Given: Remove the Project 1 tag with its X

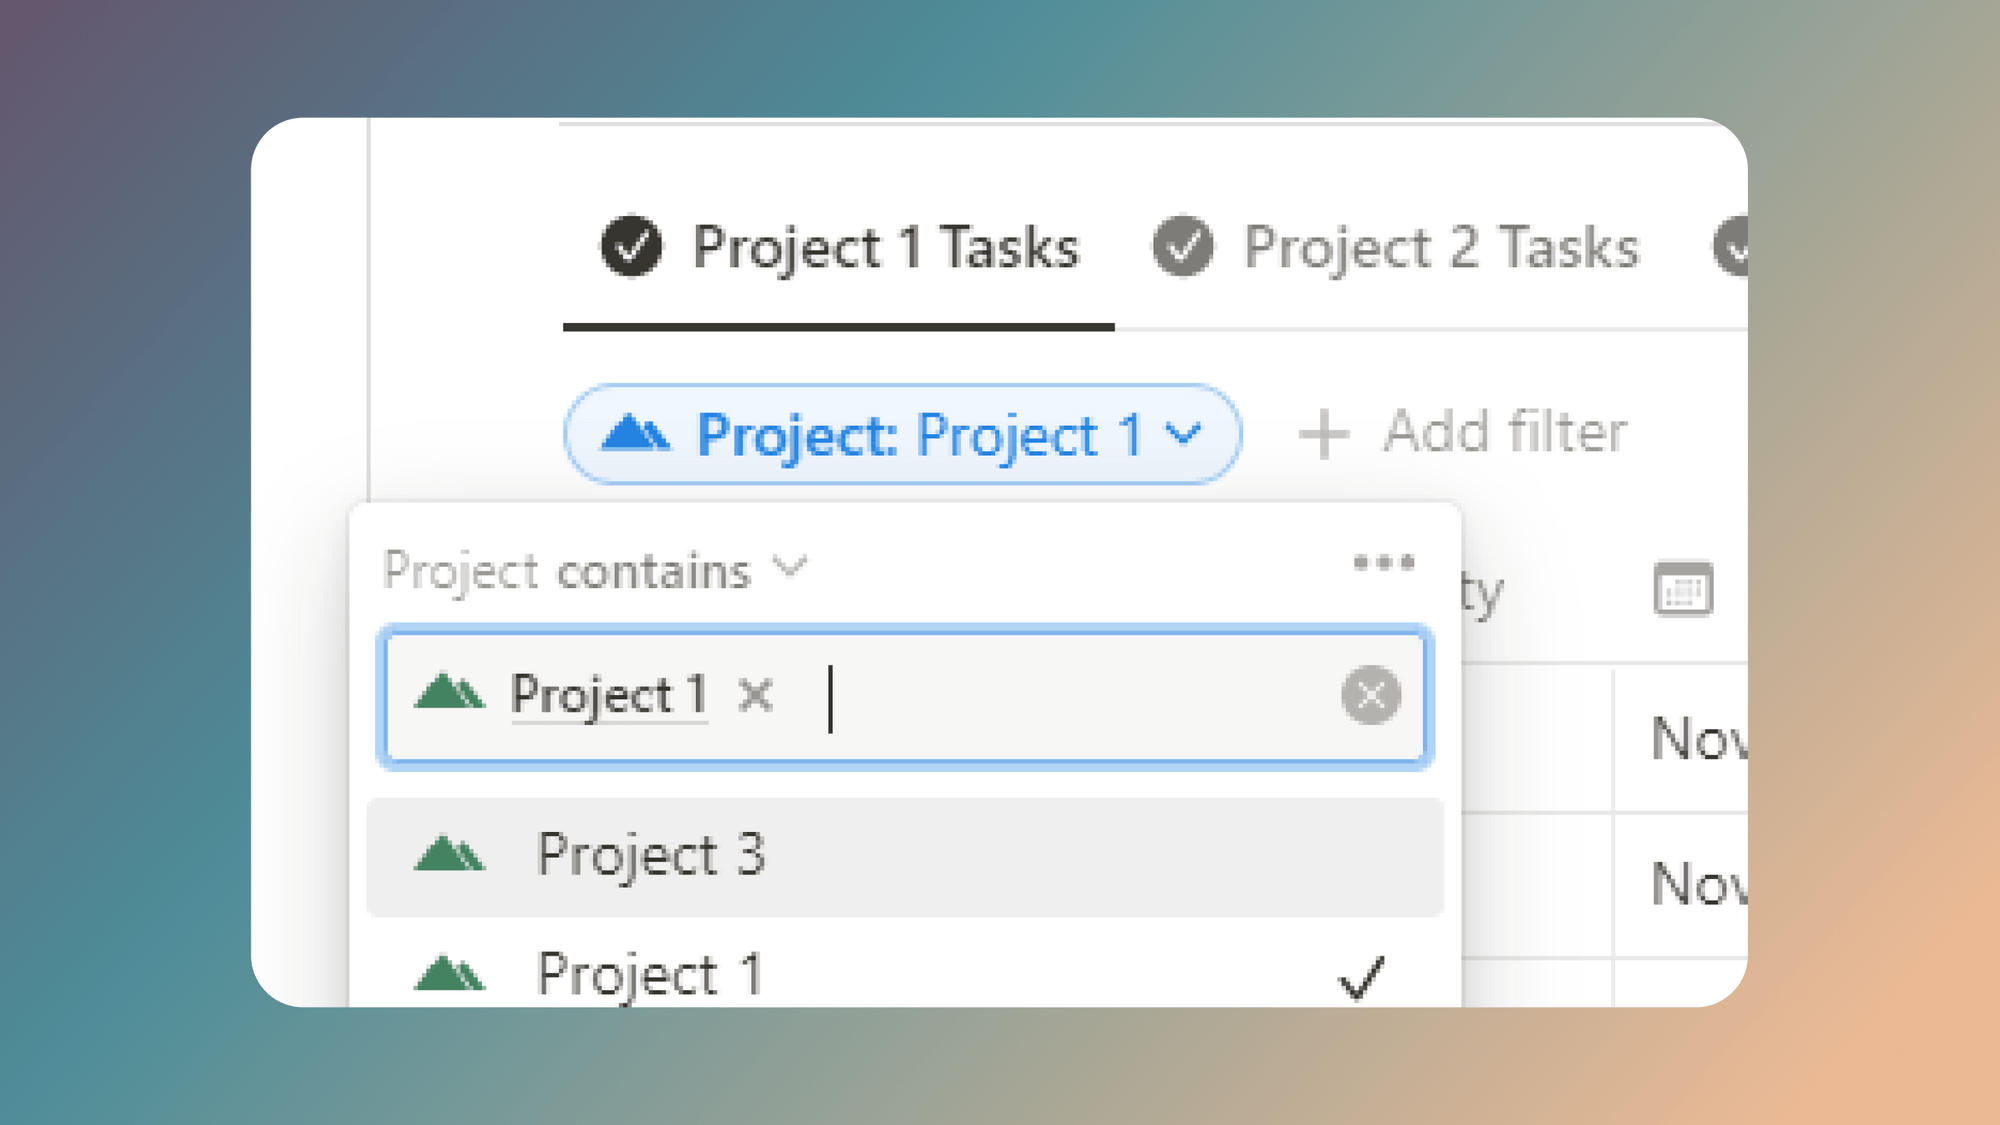Looking at the screenshot, I should point(757,696).
